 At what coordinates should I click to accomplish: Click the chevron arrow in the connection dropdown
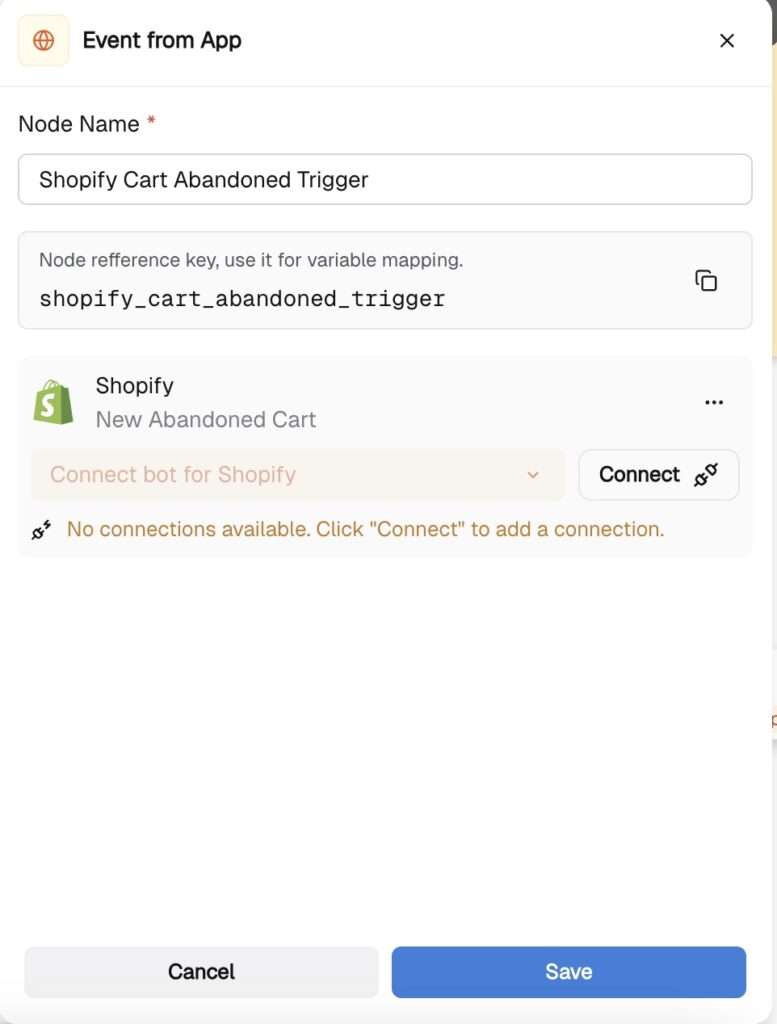click(x=533, y=475)
